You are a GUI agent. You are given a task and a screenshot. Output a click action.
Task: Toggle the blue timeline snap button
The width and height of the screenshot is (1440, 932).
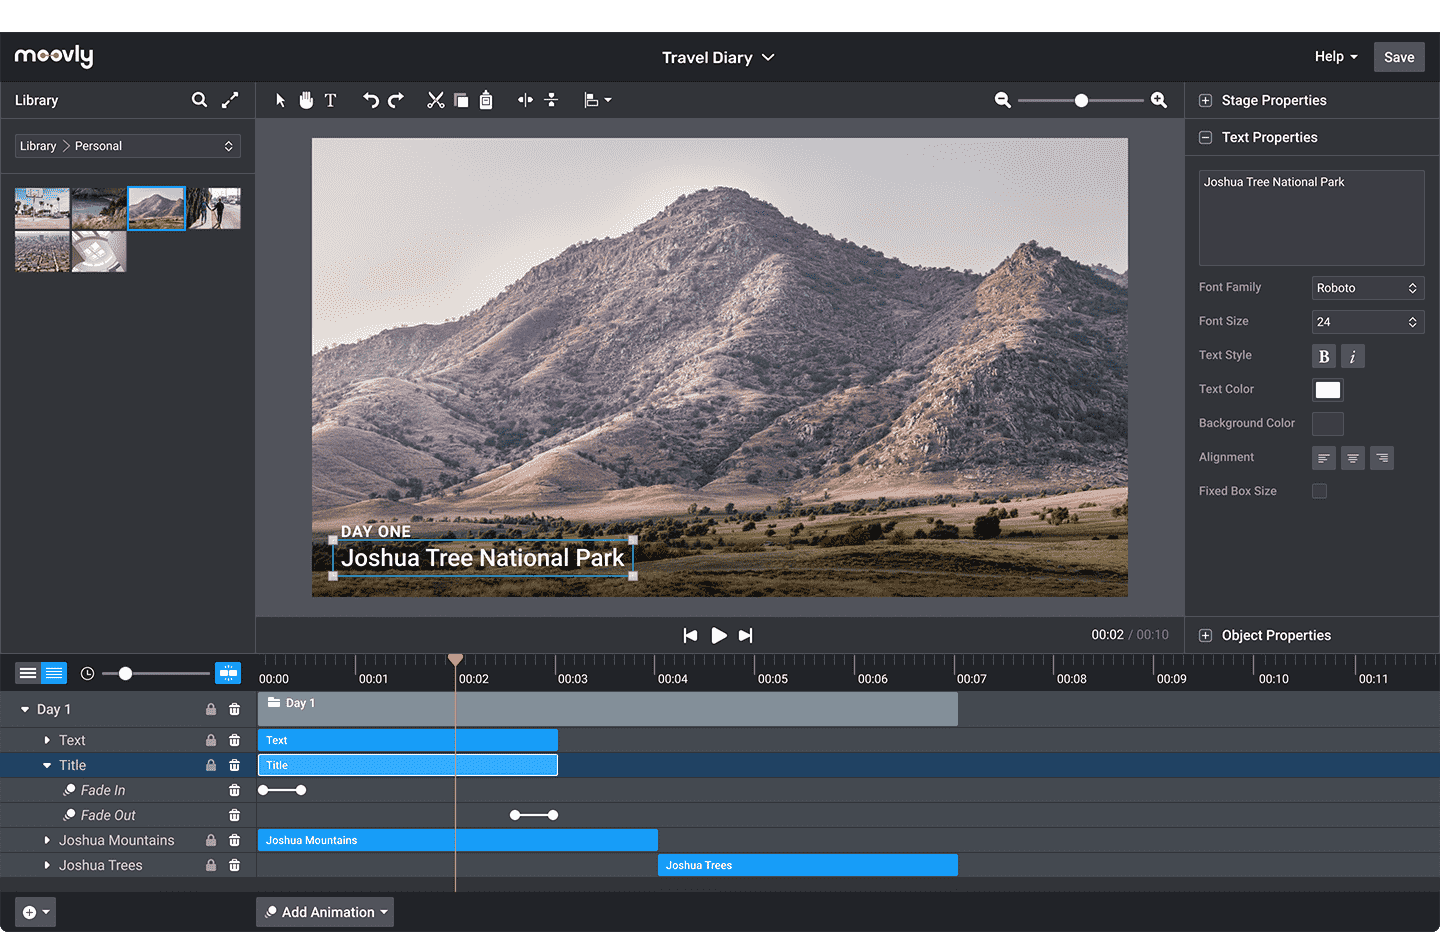(228, 673)
